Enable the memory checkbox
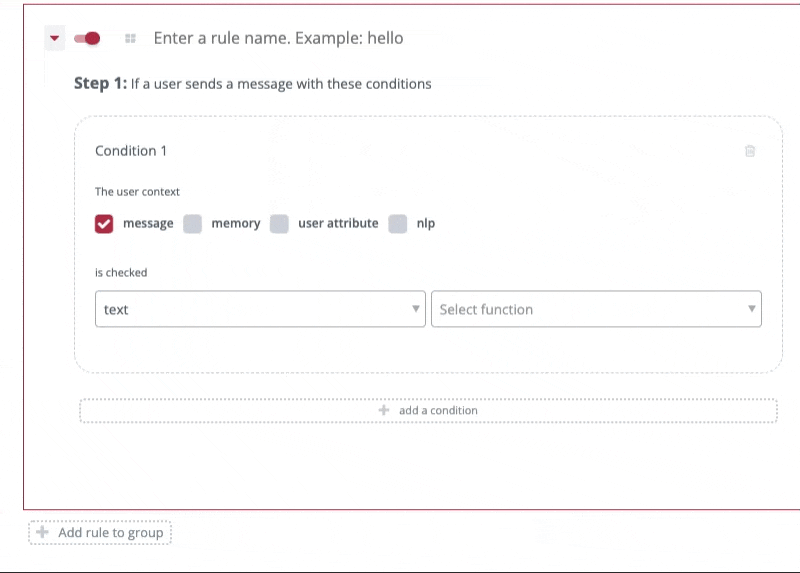Viewport: 800px width, 573px height. [x=193, y=224]
